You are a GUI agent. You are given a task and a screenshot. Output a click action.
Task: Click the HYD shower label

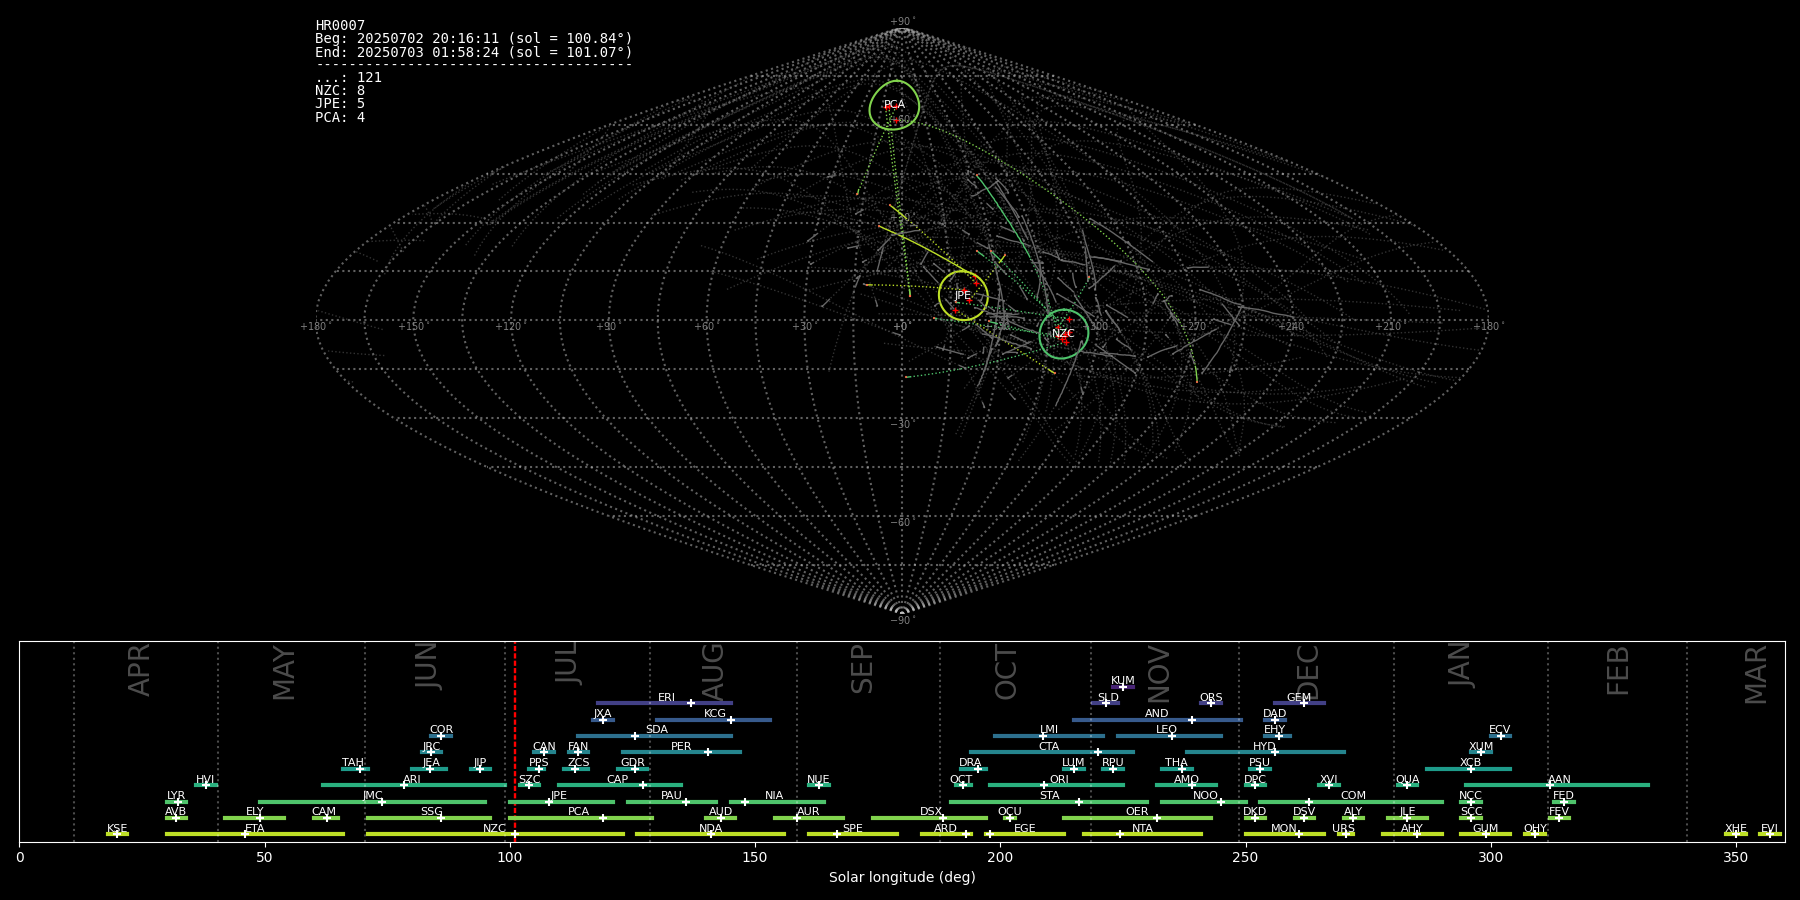click(x=1264, y=747)
